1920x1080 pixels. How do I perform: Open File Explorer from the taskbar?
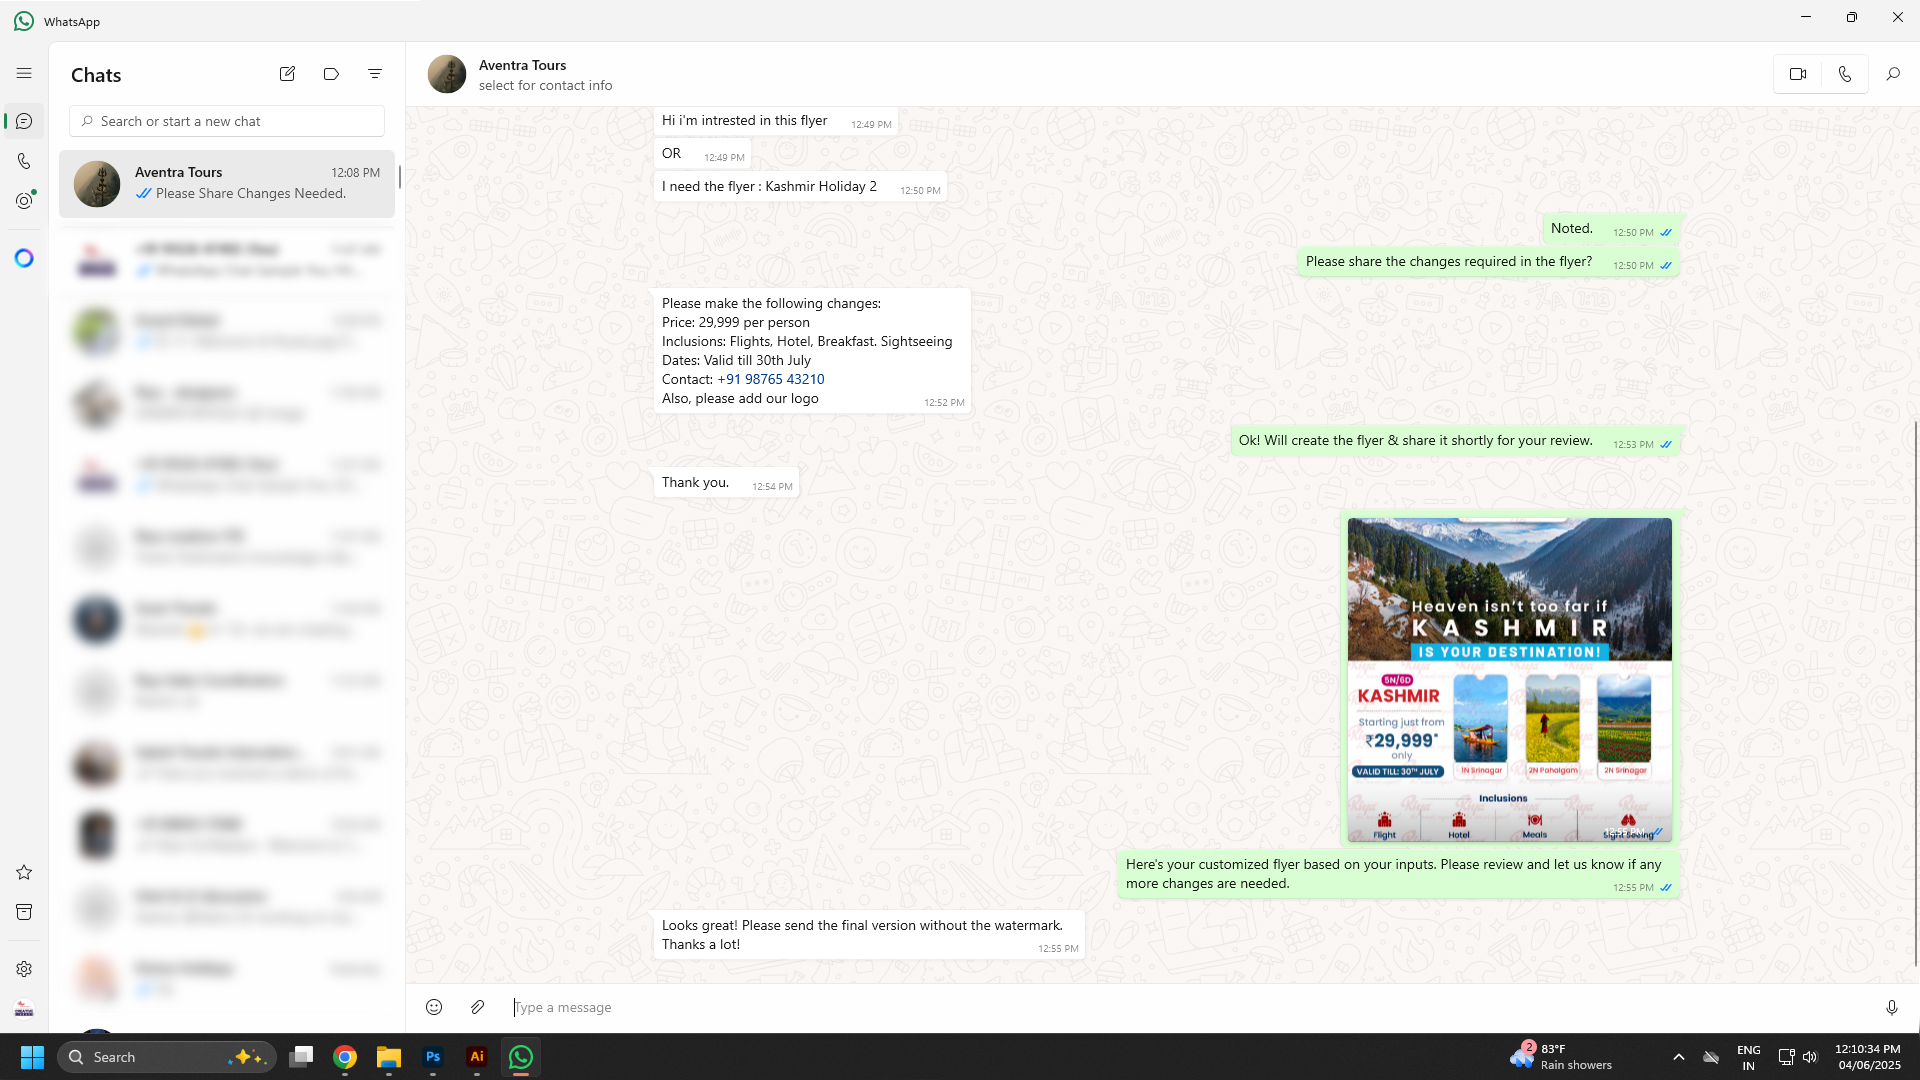coord(389,1057)
